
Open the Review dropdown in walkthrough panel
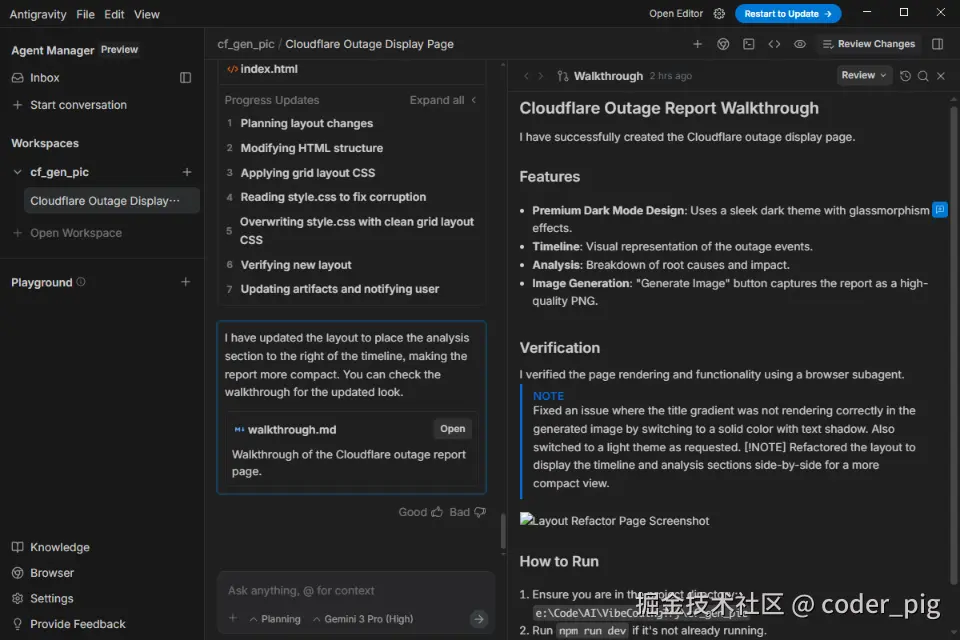coord(863,75)
